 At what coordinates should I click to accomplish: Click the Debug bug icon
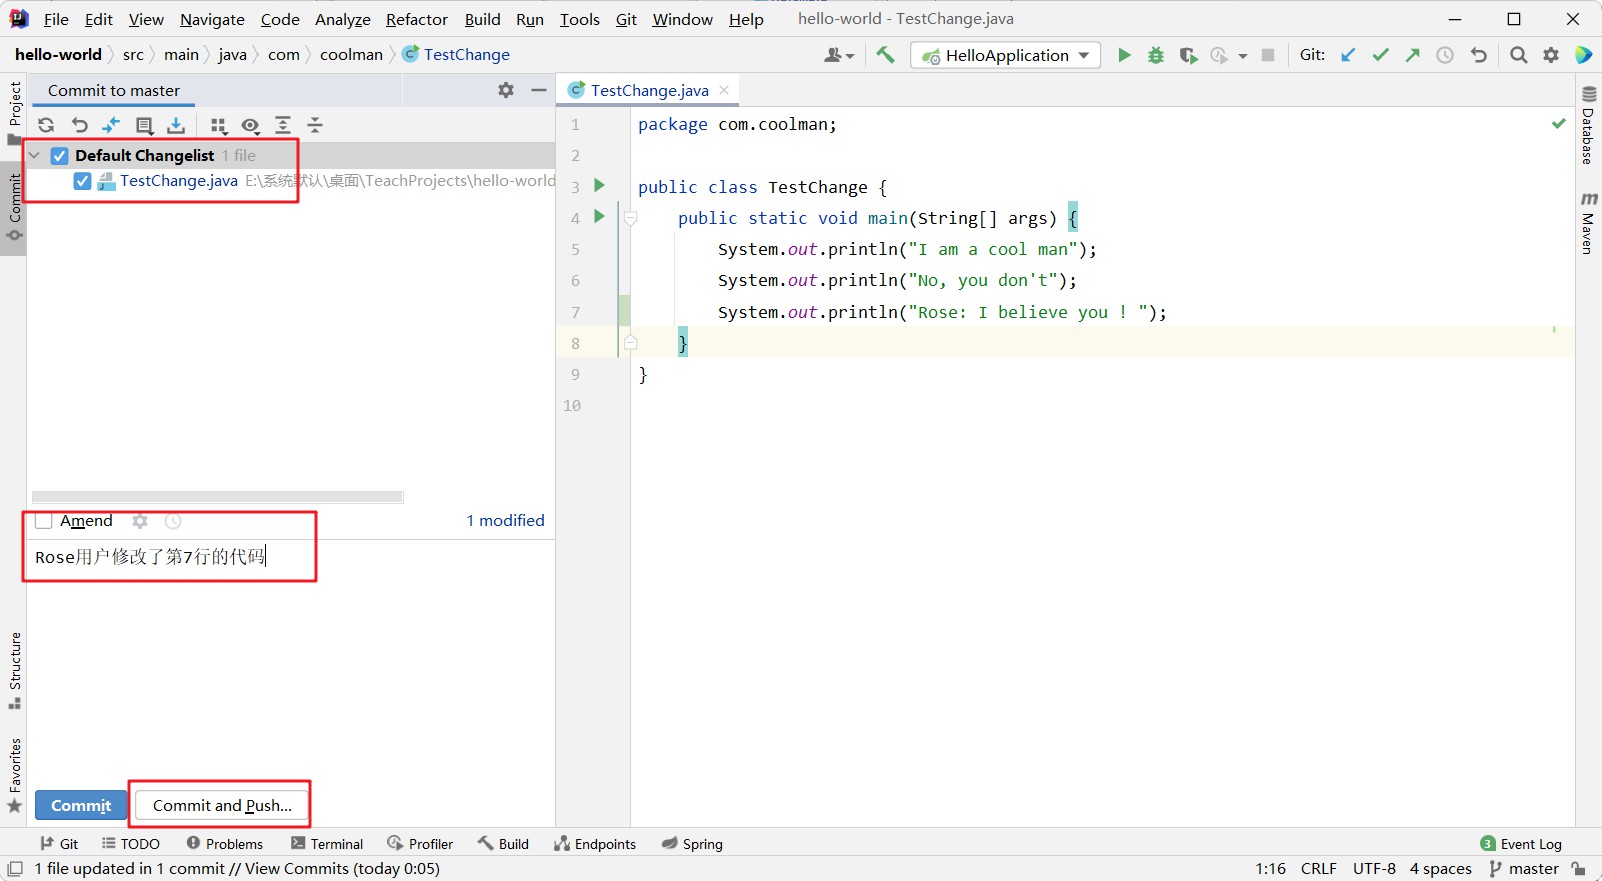point(1156,55)
